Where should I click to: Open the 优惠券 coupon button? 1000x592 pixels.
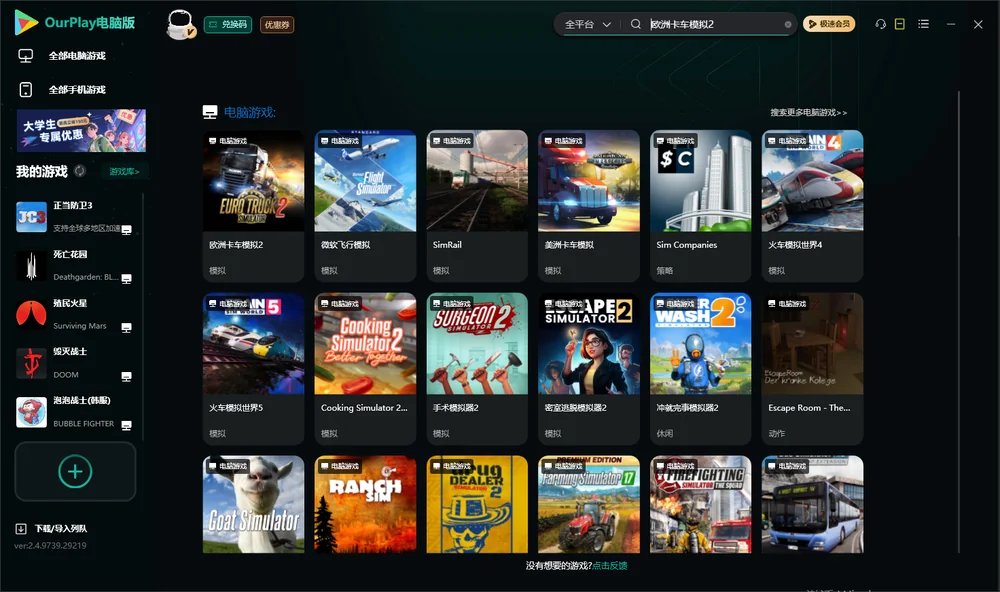277,25
